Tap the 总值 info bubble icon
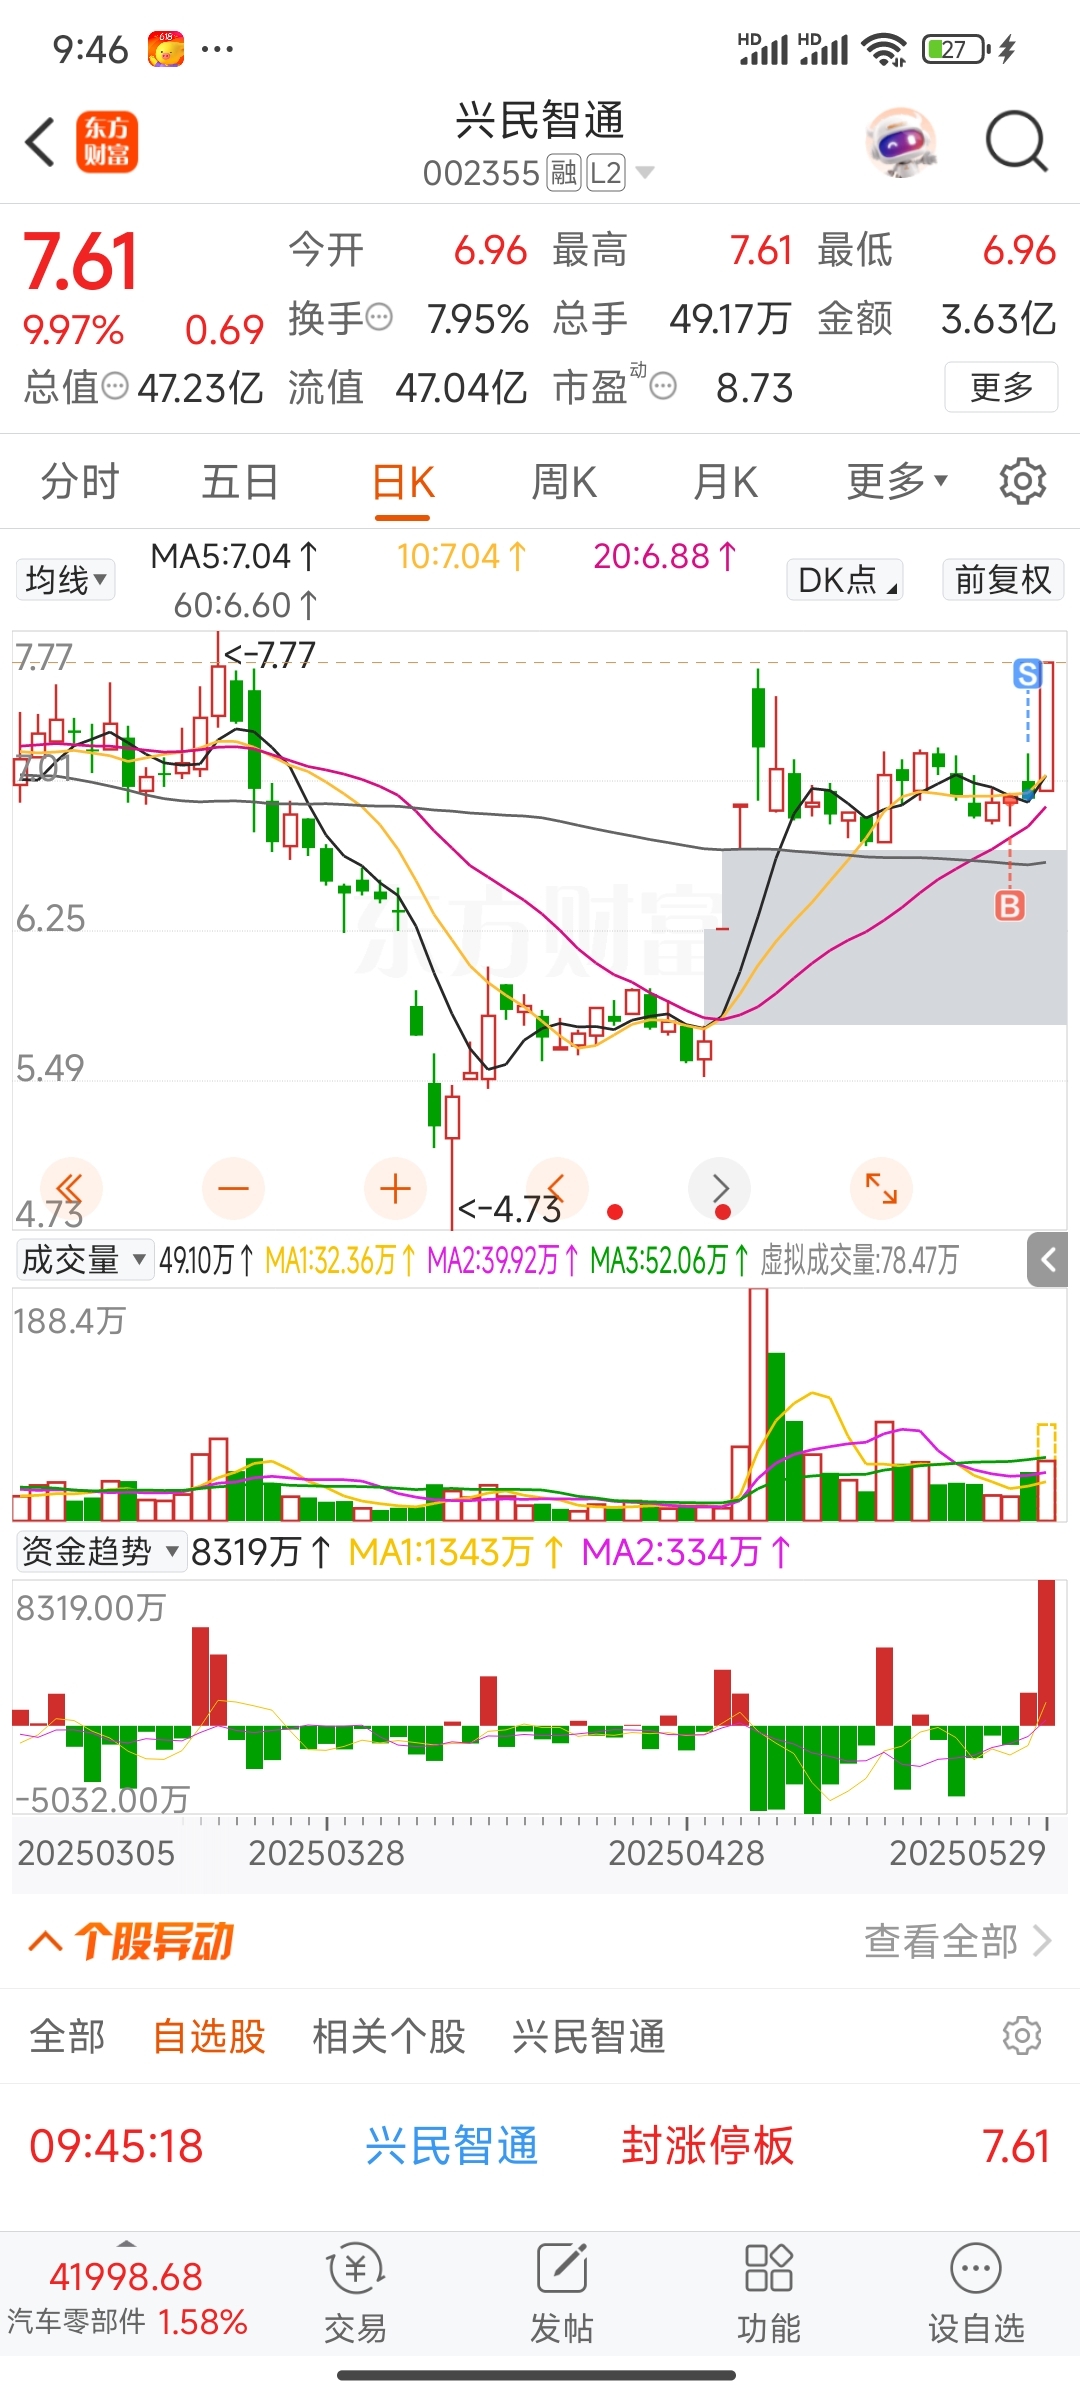Image resolution: width=1080 pixels, height=2400 pixels. click(116, 386)
